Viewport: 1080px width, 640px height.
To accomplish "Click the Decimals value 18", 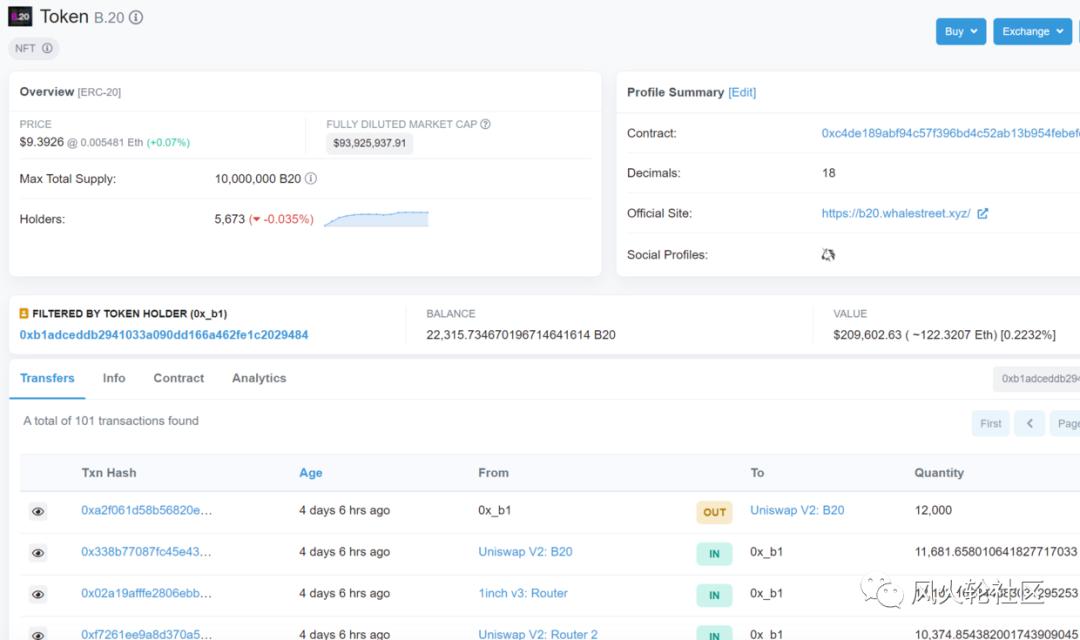I will click(x=829, y=173).
